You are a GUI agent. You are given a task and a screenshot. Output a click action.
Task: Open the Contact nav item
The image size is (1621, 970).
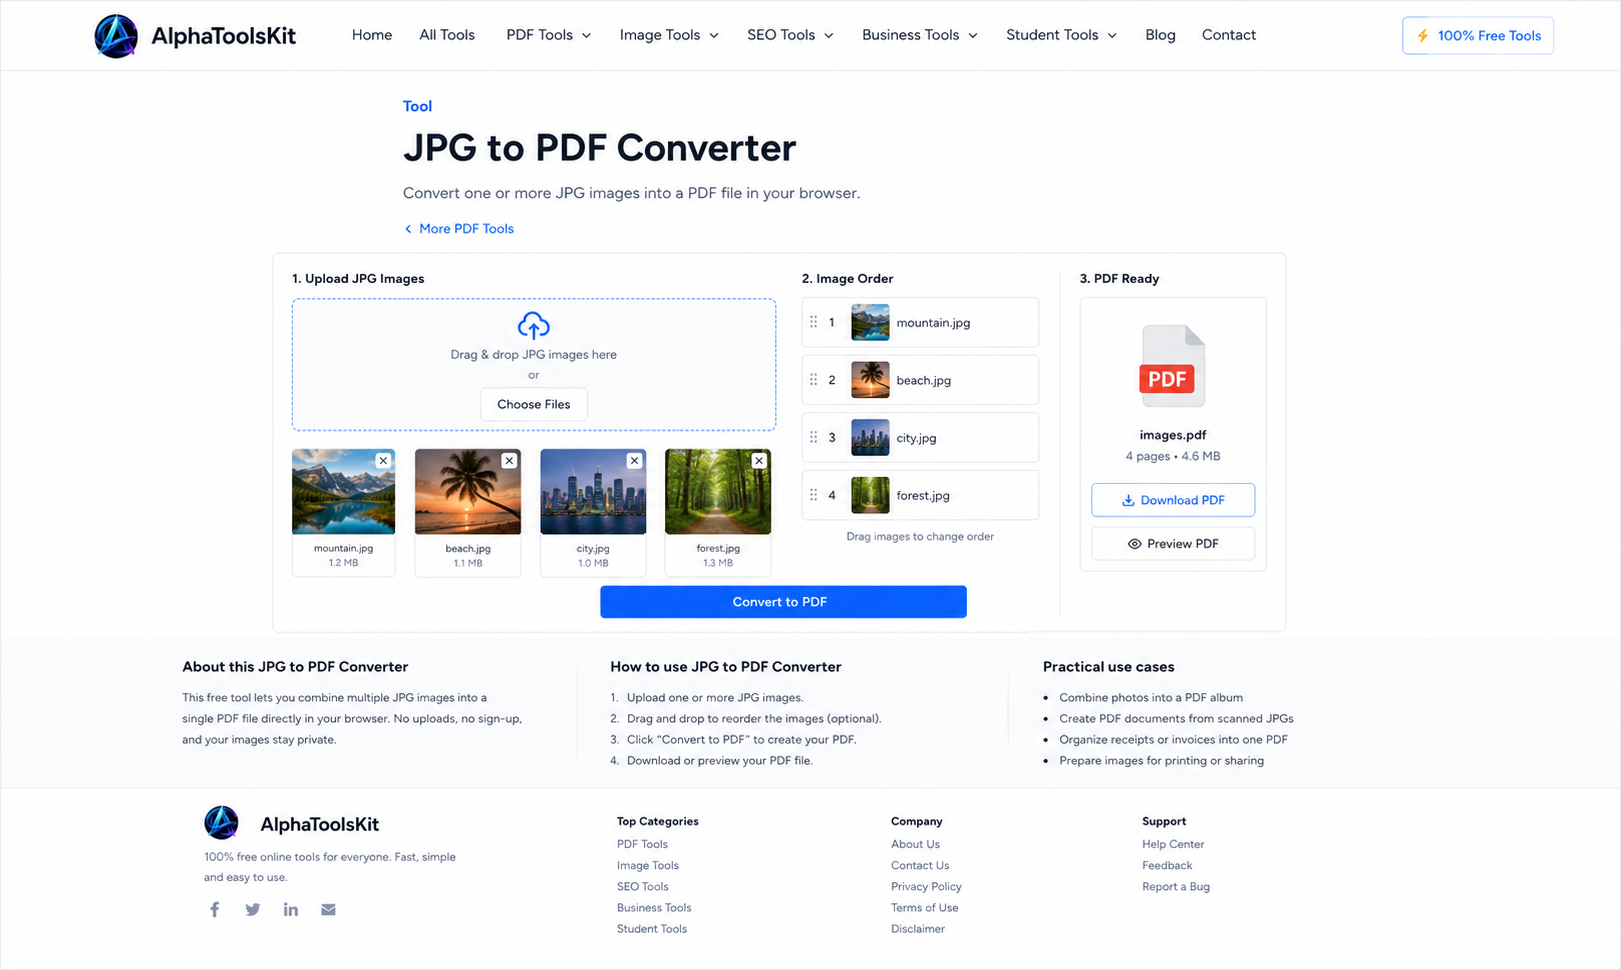(x=1229, y=35)
